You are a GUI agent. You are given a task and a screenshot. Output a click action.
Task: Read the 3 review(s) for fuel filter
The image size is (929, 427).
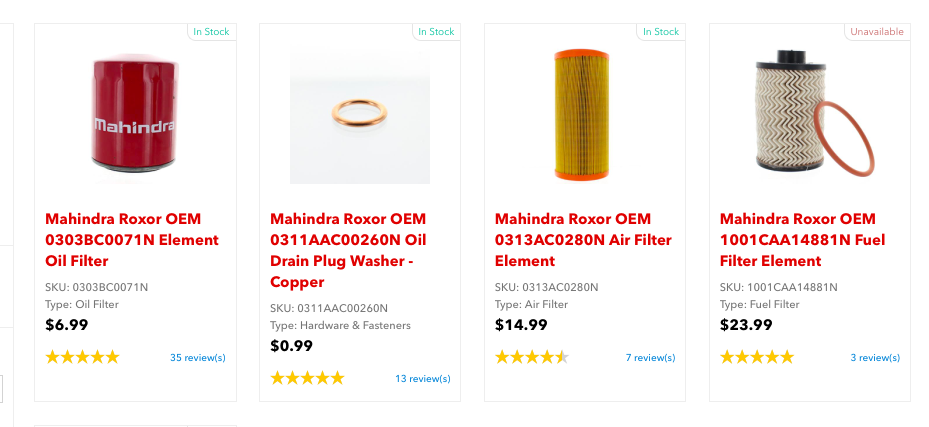coord(875,357)
